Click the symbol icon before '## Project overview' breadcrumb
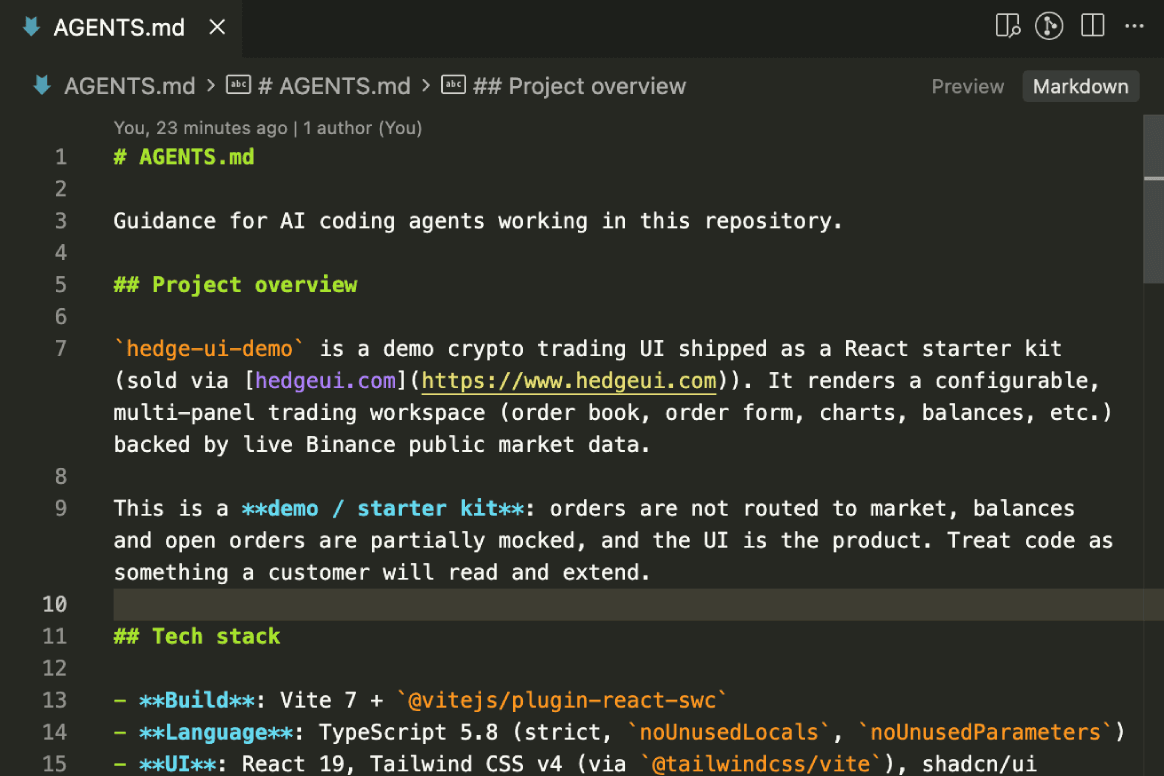This screenshot has height=776, width=1164. tap(454, 85)
